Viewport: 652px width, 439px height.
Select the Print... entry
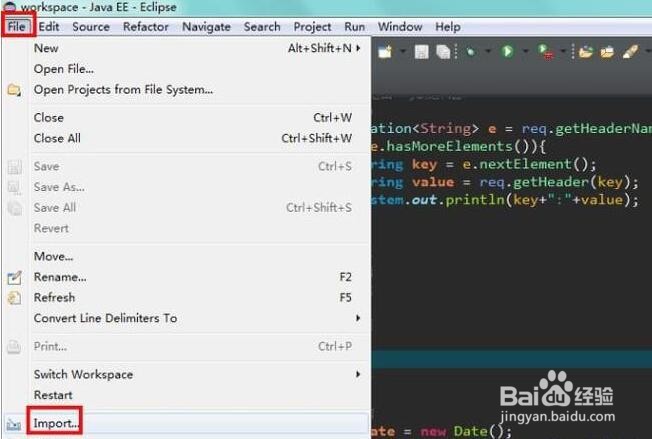point(186,346)
